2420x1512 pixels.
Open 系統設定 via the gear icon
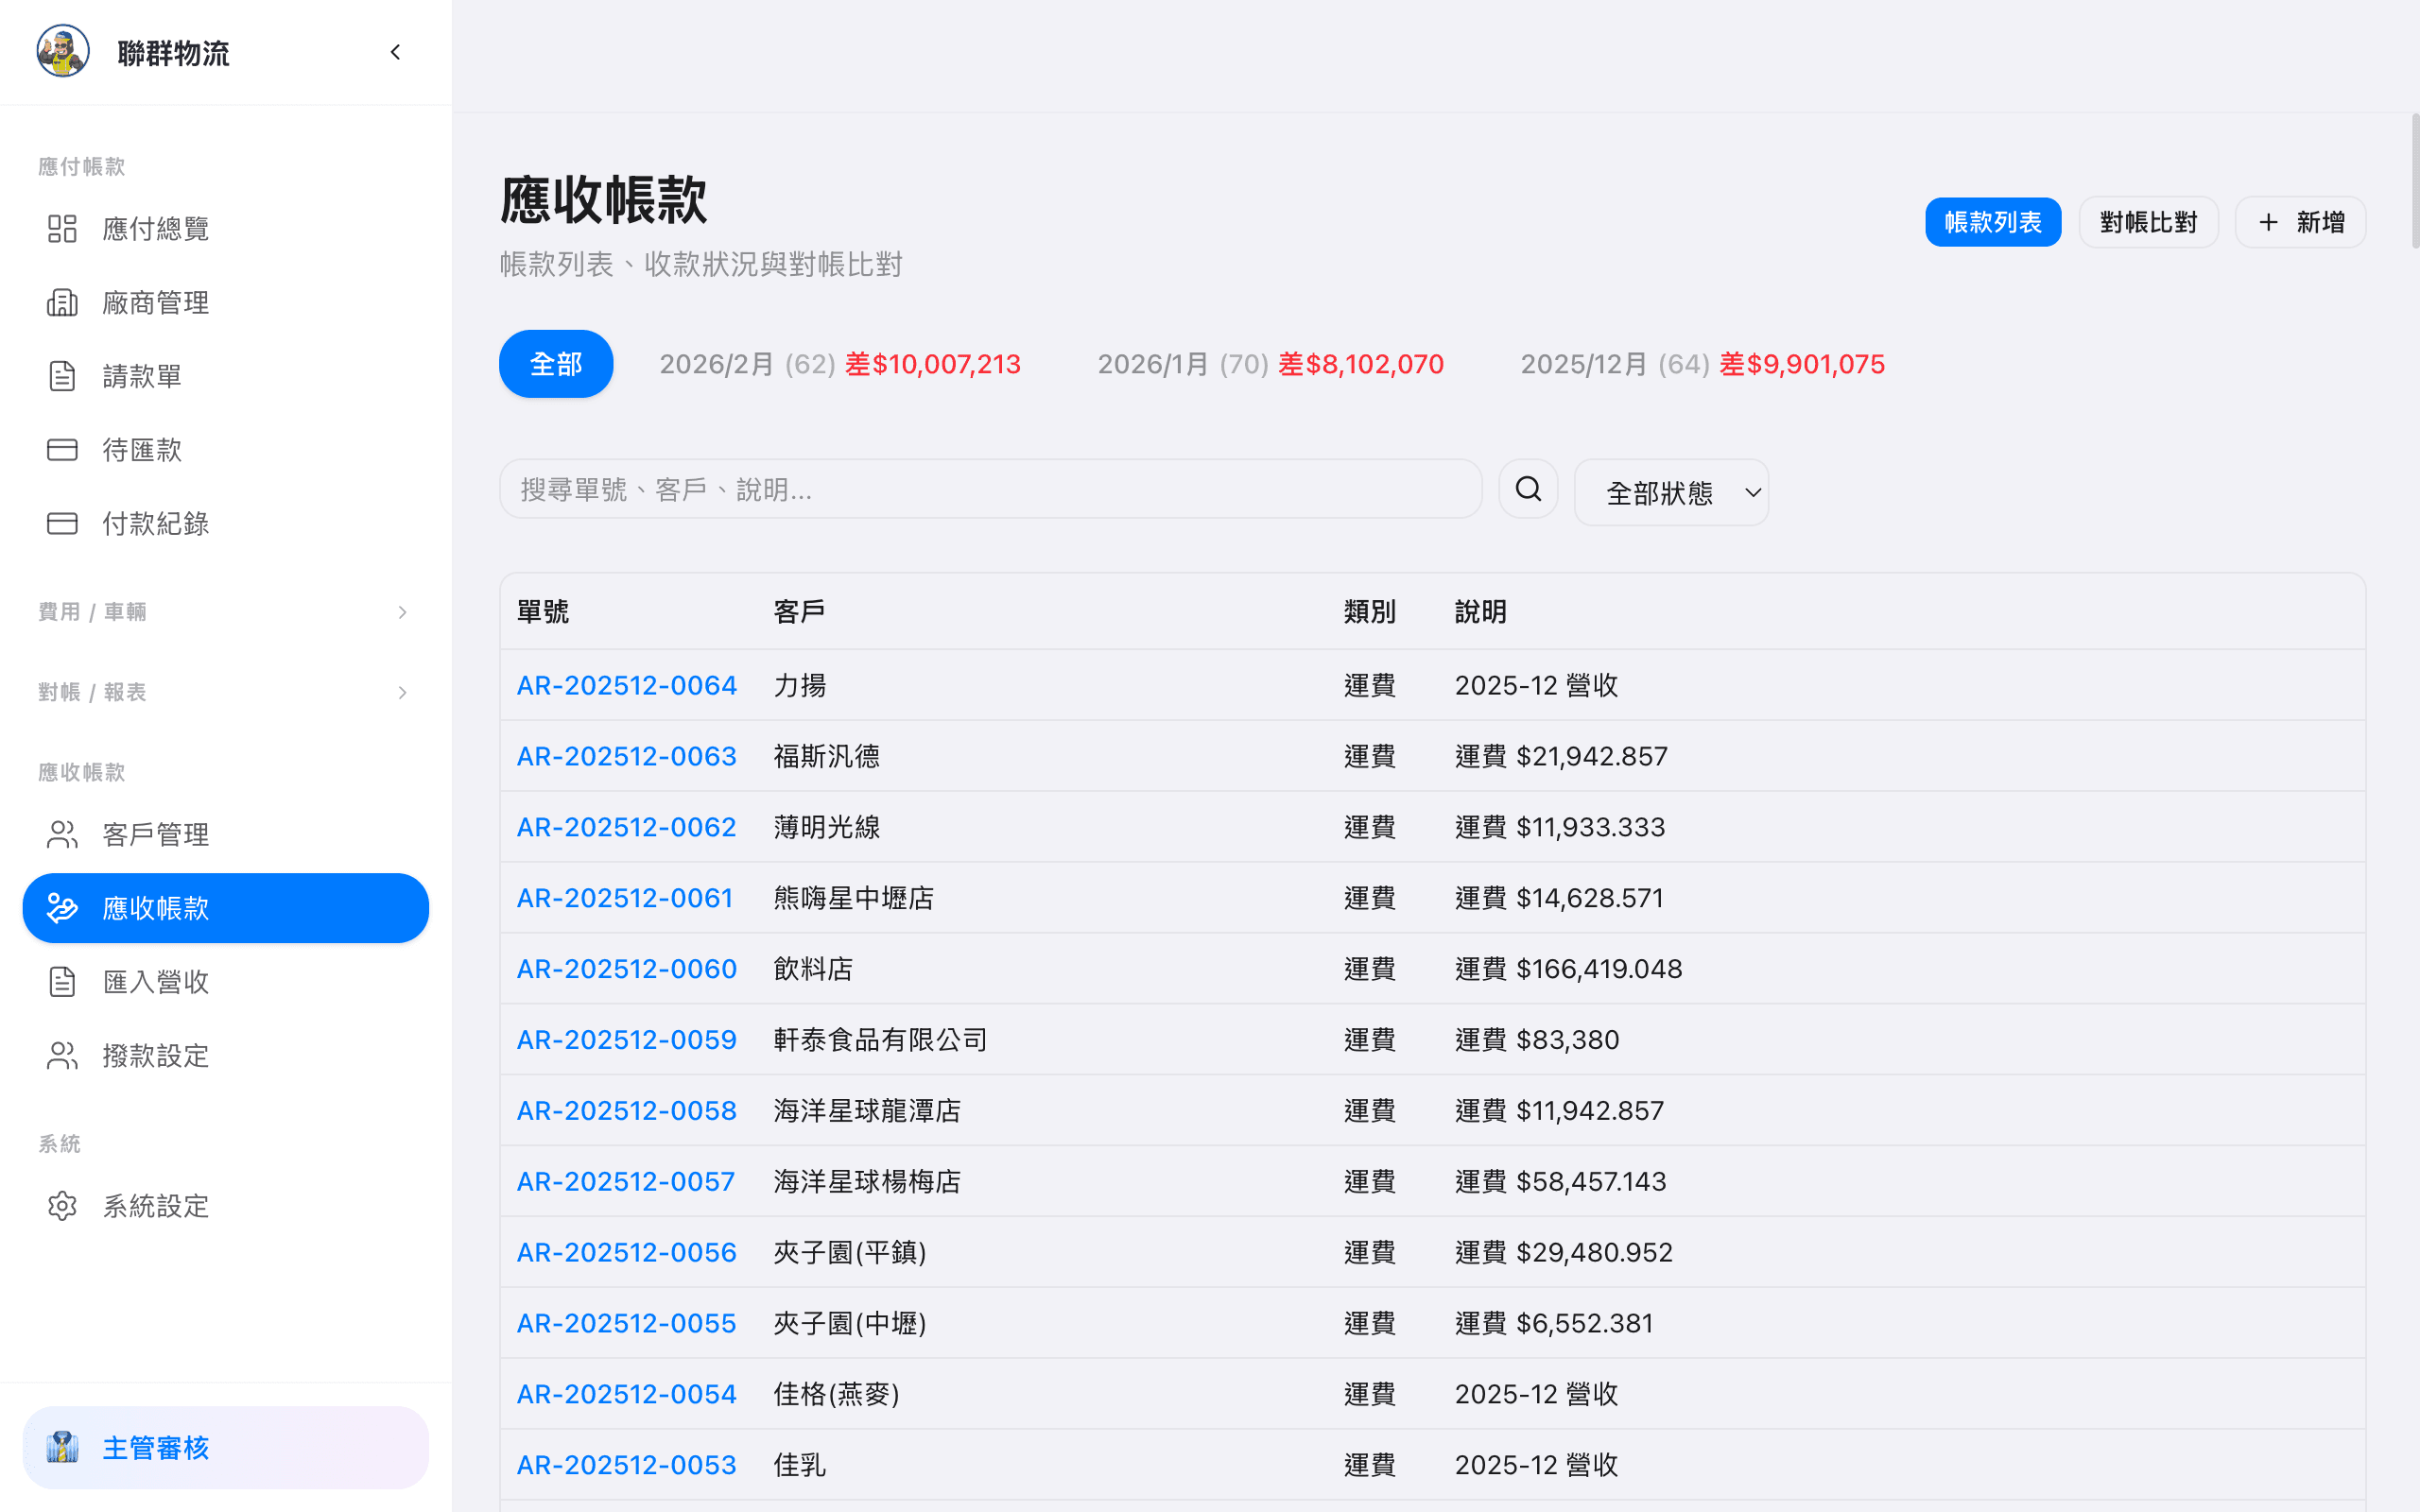click(62, 1205)
